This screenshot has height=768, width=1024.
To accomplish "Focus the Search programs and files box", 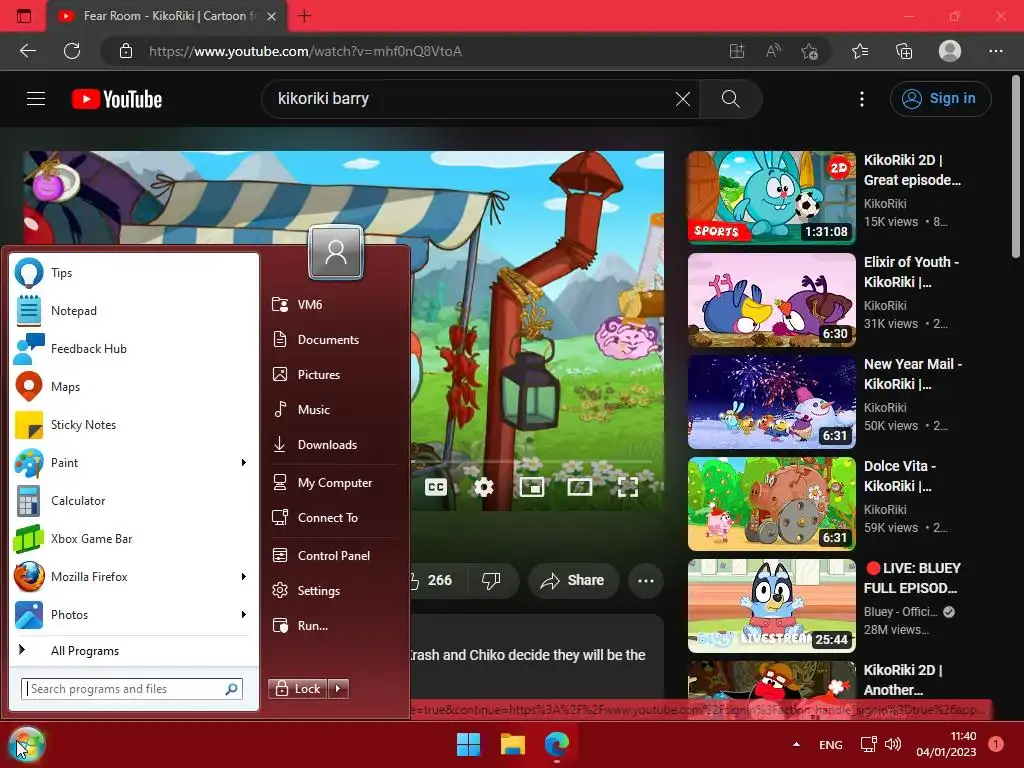I will (131, 689).
